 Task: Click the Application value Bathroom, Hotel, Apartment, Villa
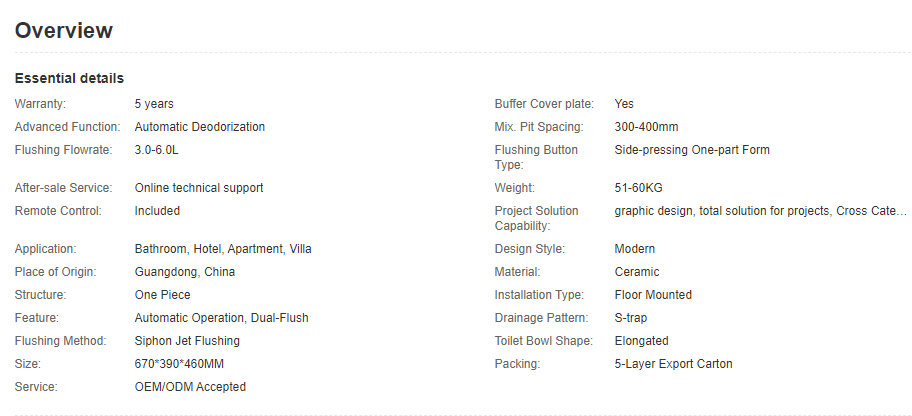[223, 249]
